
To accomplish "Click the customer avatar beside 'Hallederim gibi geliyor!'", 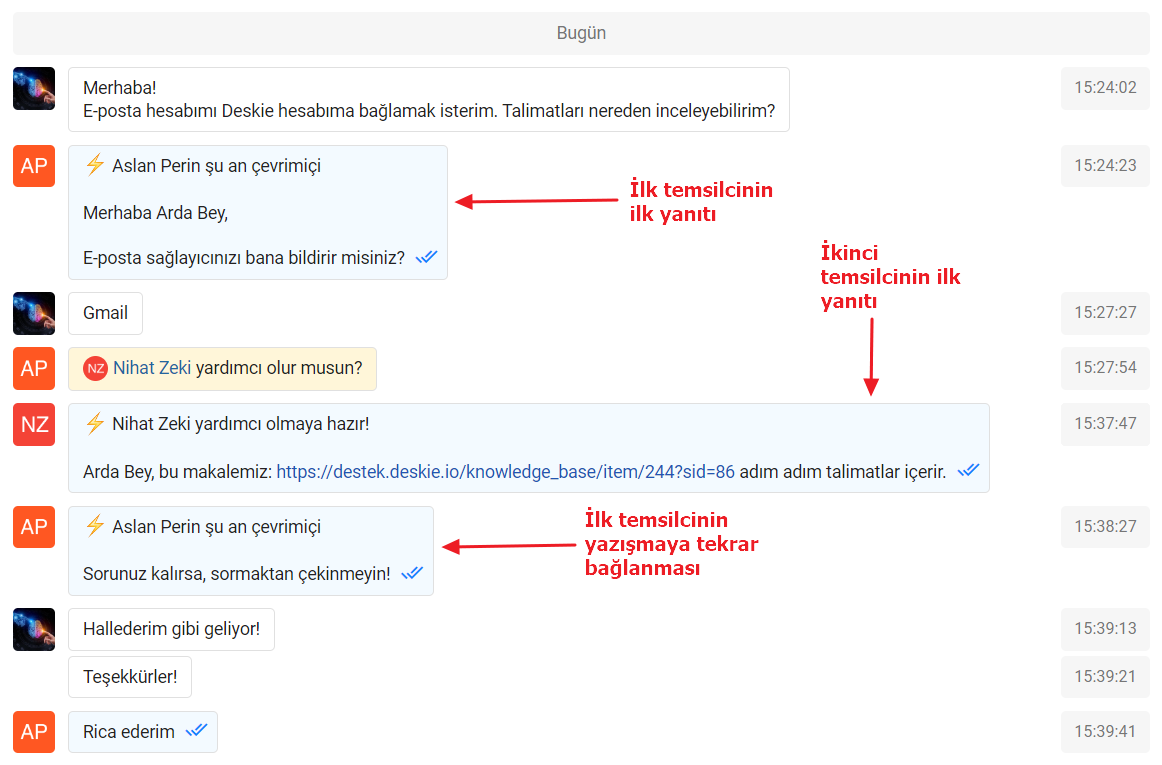I will [x=34, y=629].
